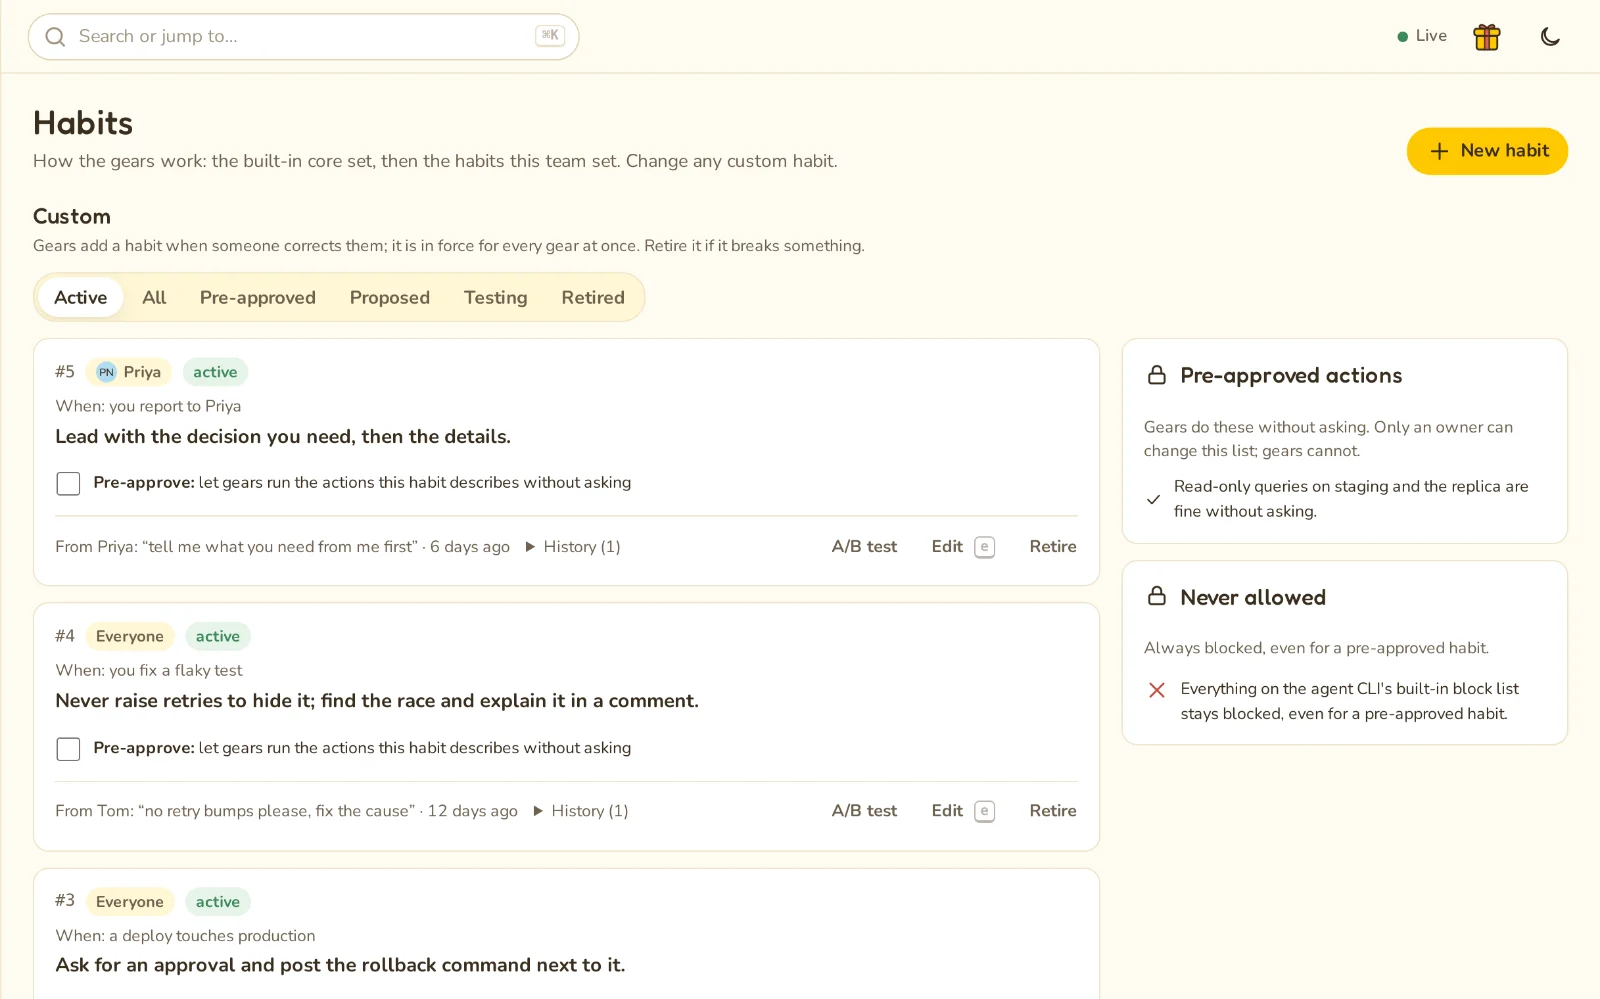Start A/B test for habit #5
1600x999 pixels.
[x=864, y=547]
